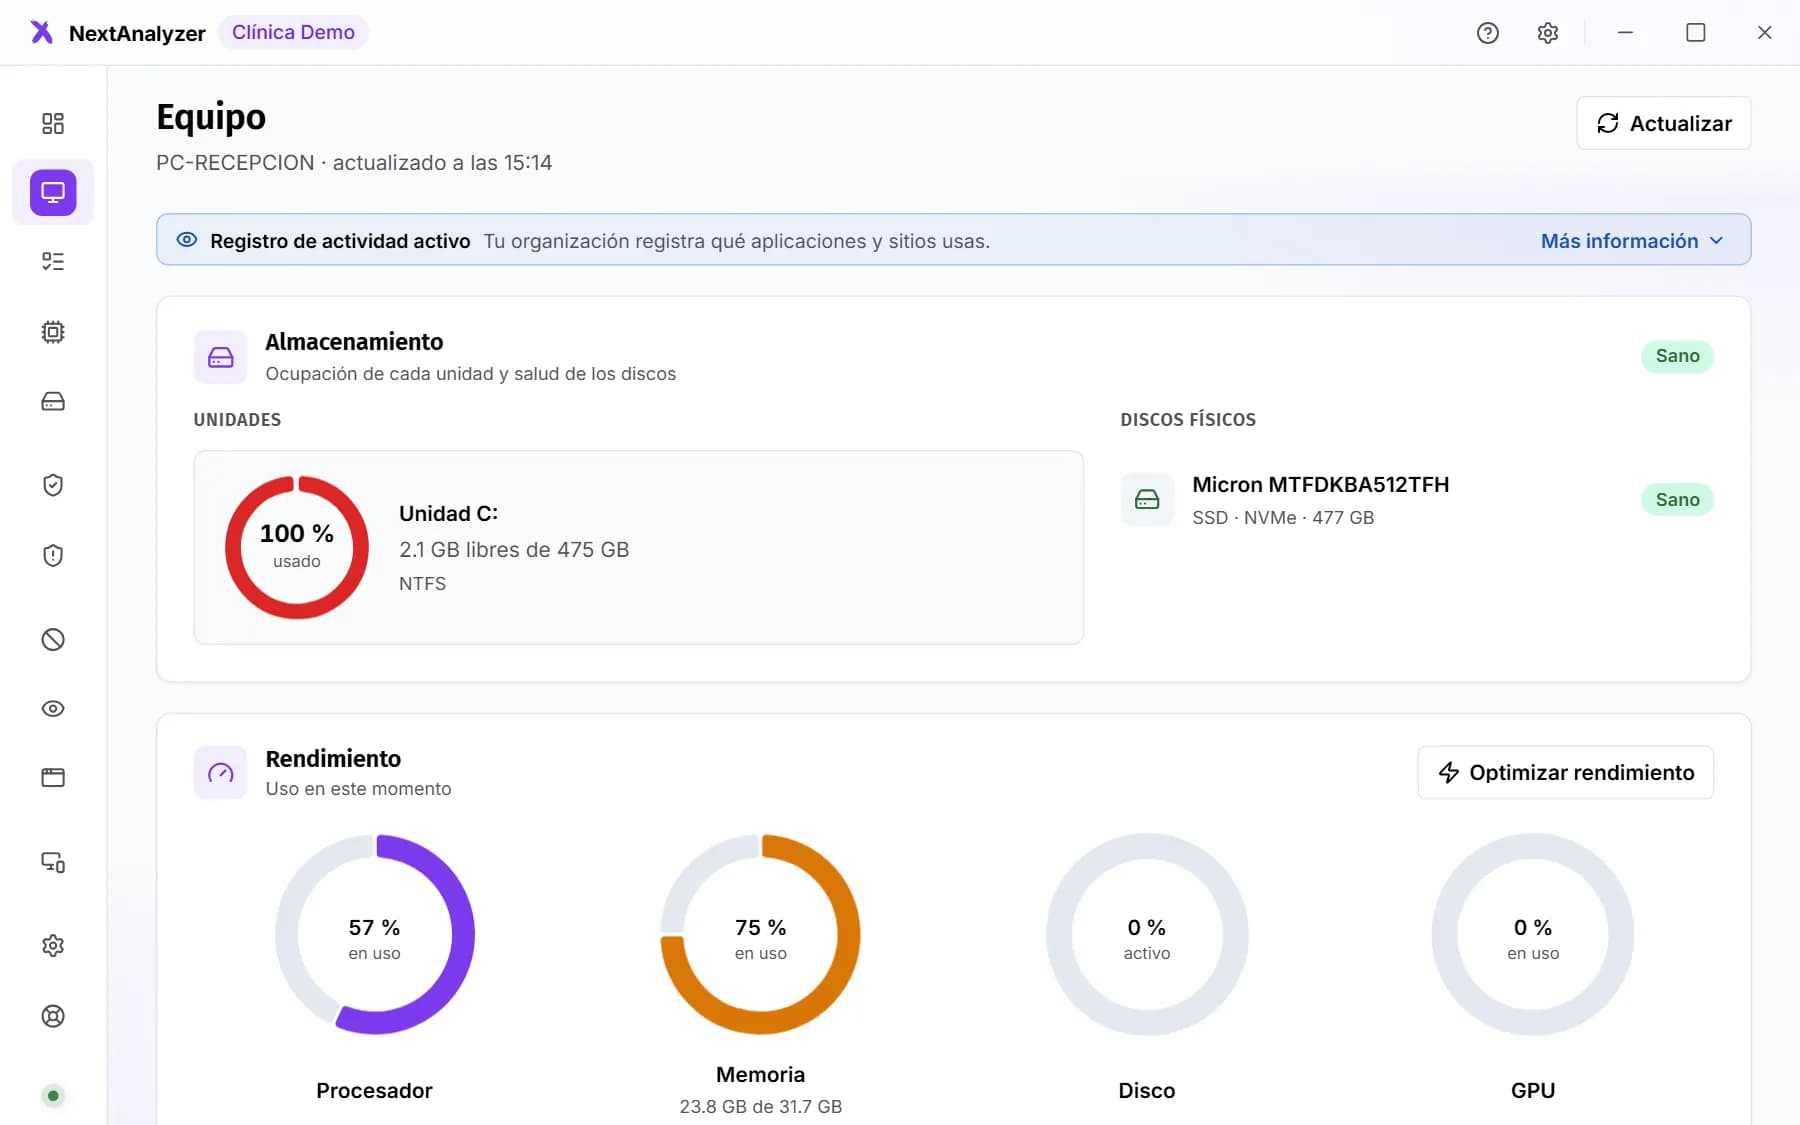1800x1125 pixels.
Task: Open the gear icon in the sidebar
Action: pyautogui.click(x=53, y=946)
